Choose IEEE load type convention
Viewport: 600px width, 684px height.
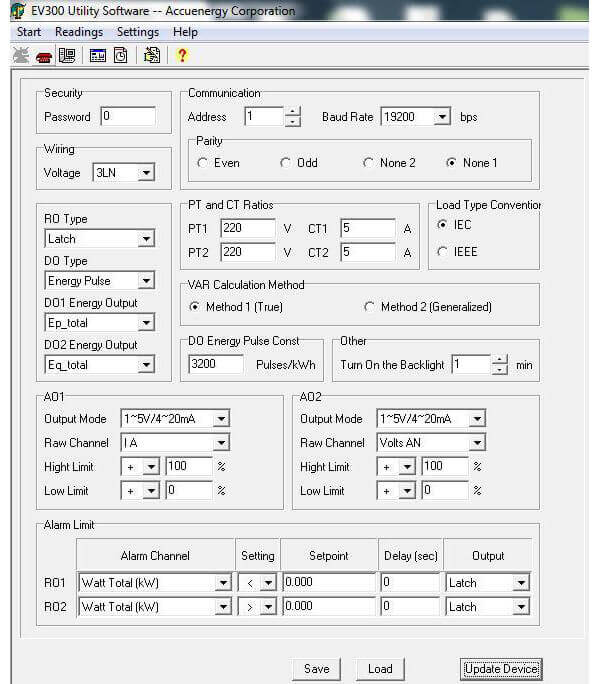point(443,252)
